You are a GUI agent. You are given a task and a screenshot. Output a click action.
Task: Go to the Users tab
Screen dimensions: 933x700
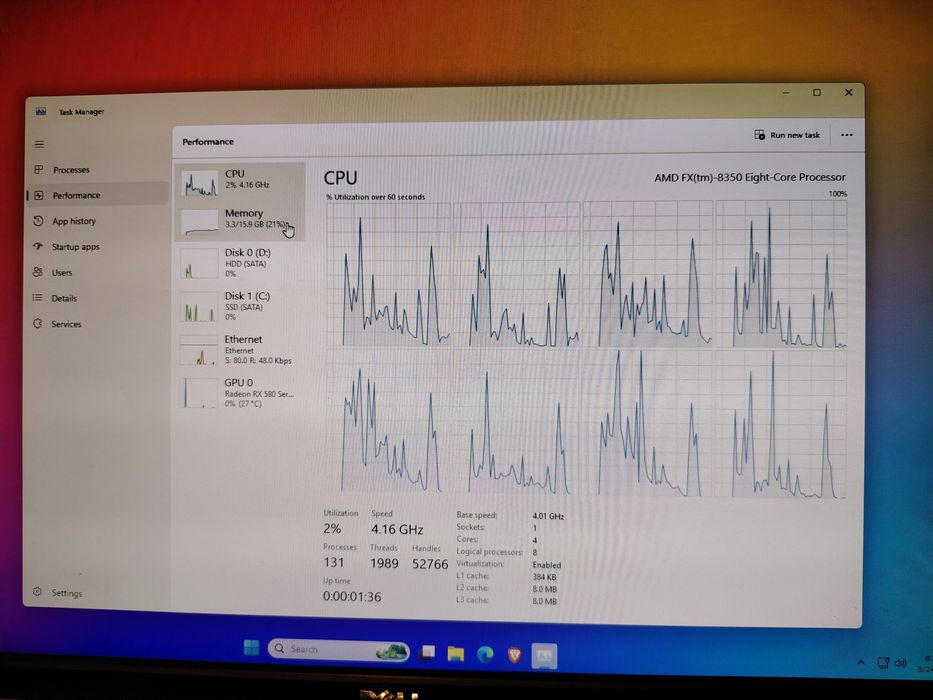pyautogui.click(x=97, y=272)
